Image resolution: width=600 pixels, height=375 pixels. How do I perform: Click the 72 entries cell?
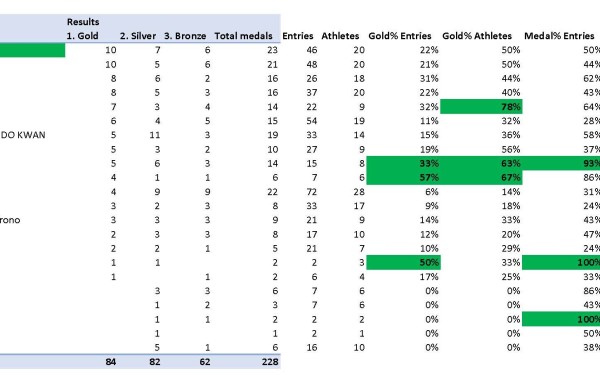click(311, 192)
